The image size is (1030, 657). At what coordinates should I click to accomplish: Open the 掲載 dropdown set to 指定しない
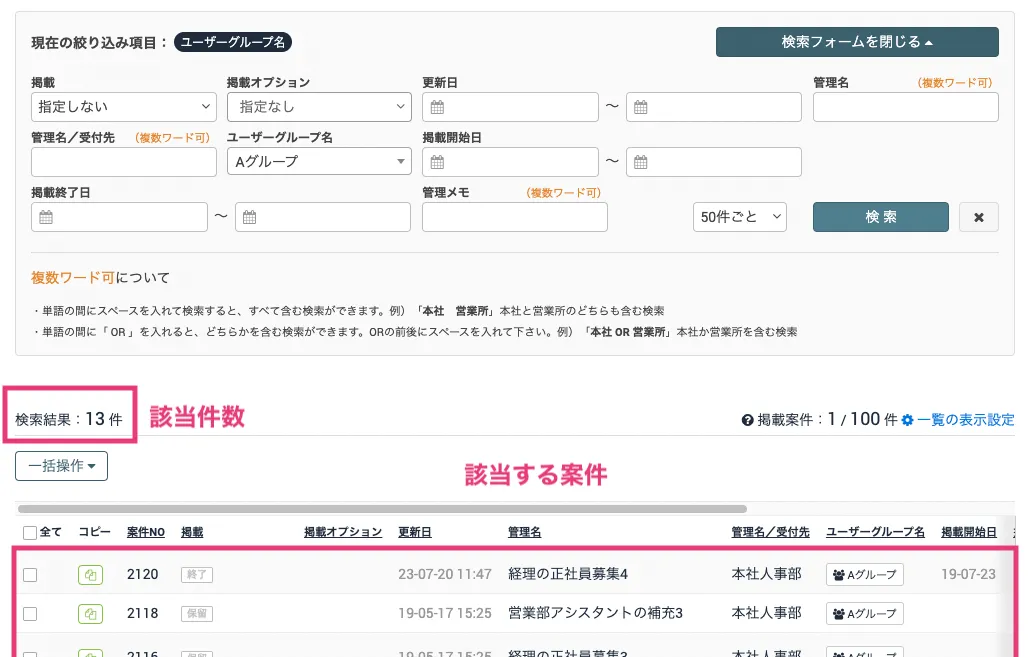[x=123, y=107]
